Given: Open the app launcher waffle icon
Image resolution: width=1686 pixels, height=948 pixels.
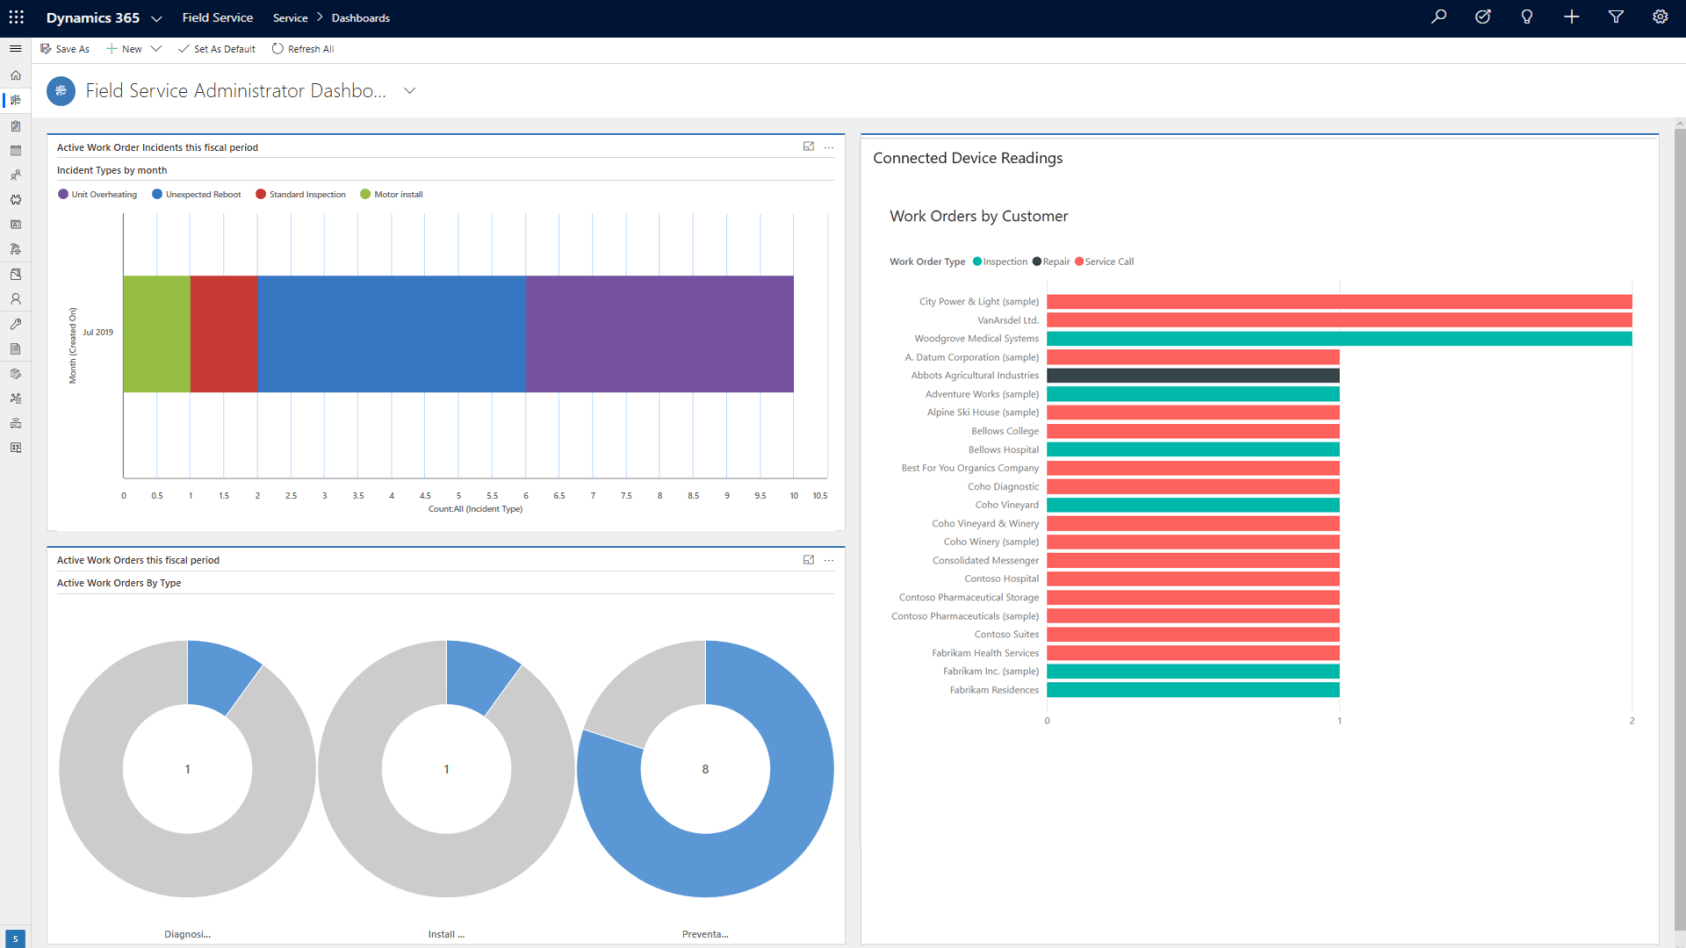Looking at the screenshot, I should tap(16, 17).
